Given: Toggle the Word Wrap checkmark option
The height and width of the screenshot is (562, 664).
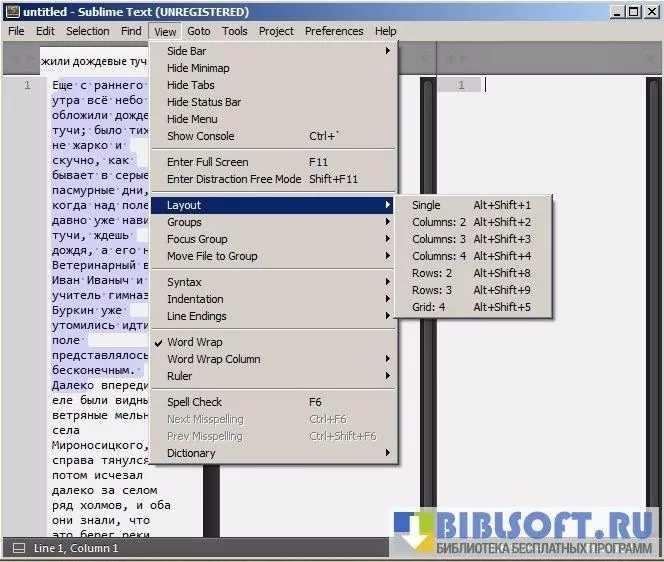Looking at the screenshot, I should (x=194, y=342).
